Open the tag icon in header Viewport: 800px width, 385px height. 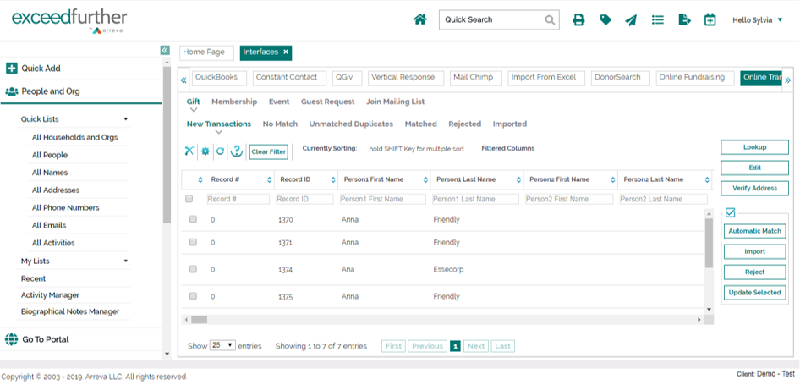pos(605,20)
